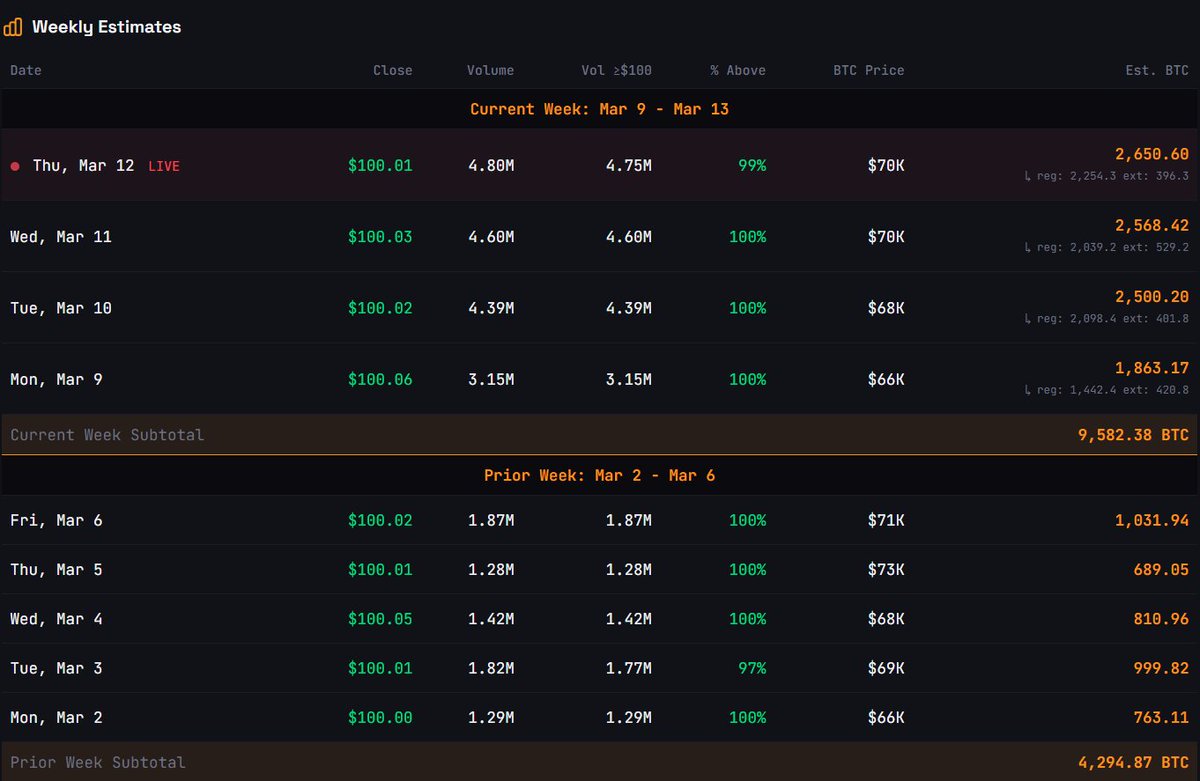Screen dimensions: 1200x781
Task: Click the BTC Price column header
Action: tap(868, 70)
